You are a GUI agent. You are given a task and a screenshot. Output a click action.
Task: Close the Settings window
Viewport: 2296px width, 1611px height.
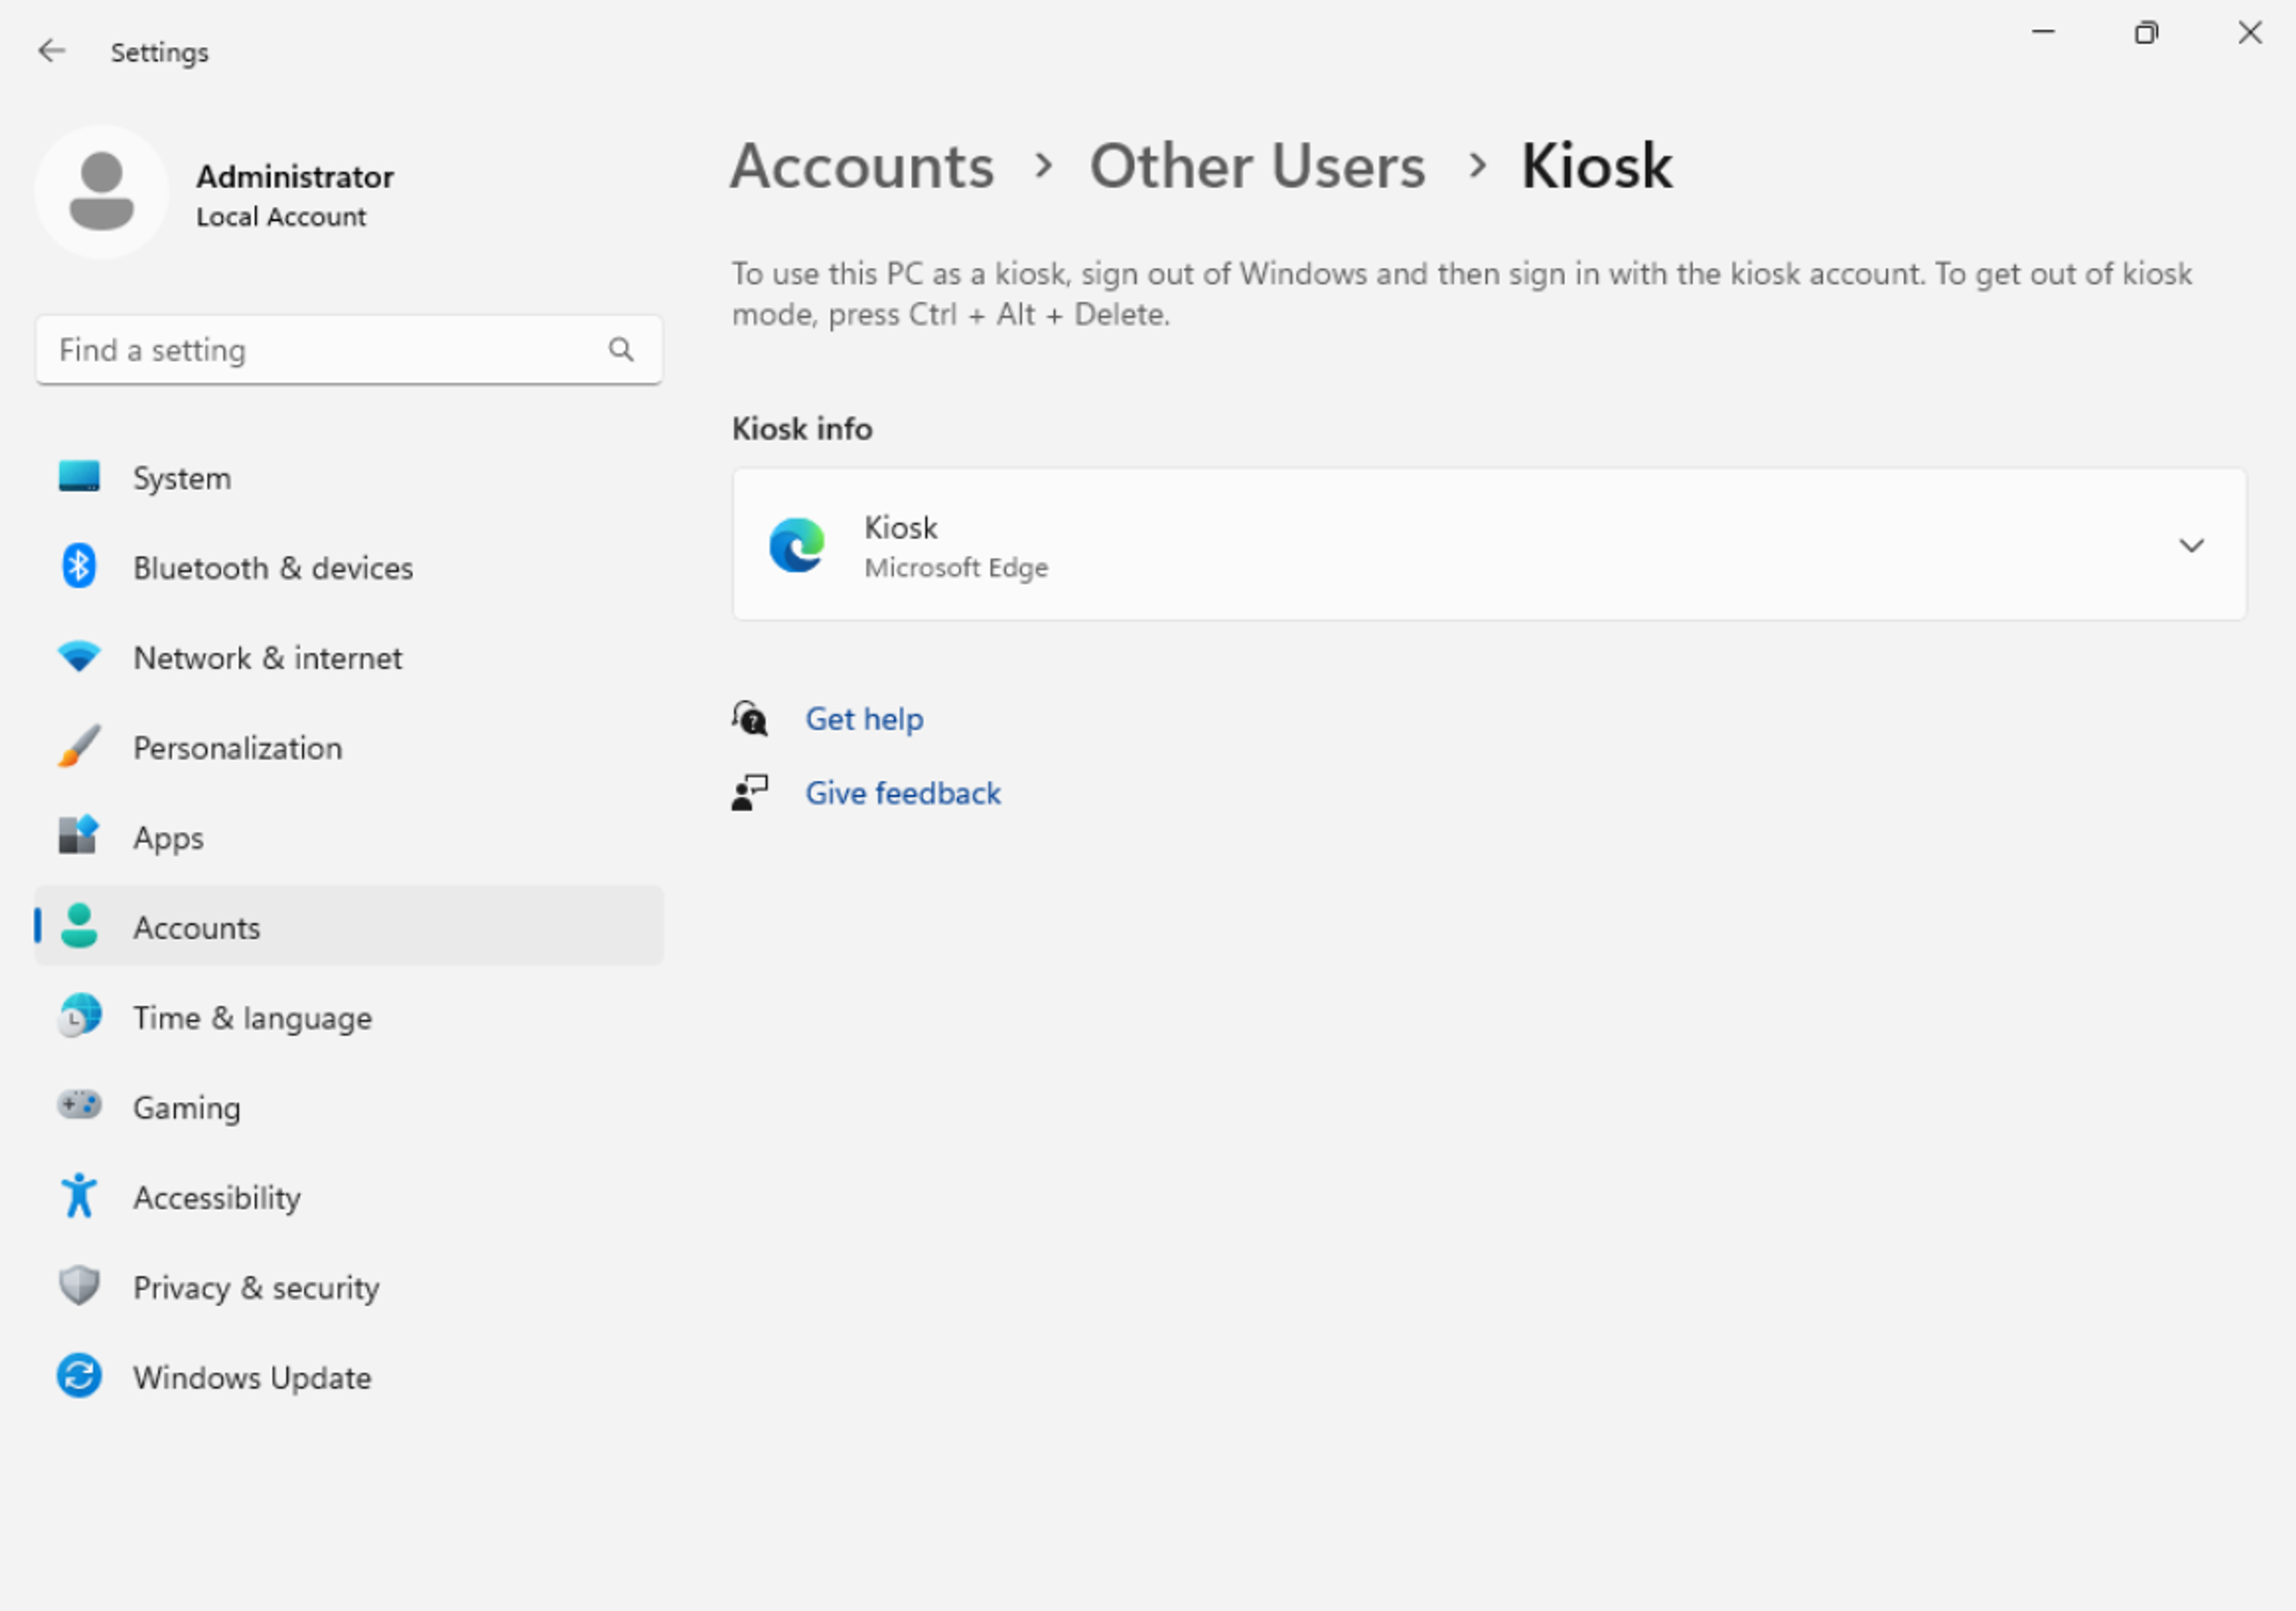tap(2250, 32)
